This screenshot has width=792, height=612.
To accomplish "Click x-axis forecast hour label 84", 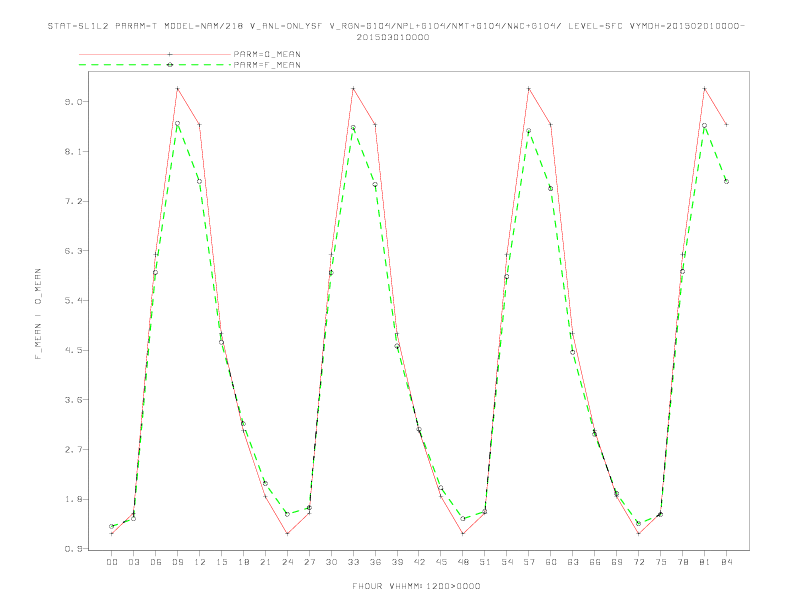I will tap(726, 562).
